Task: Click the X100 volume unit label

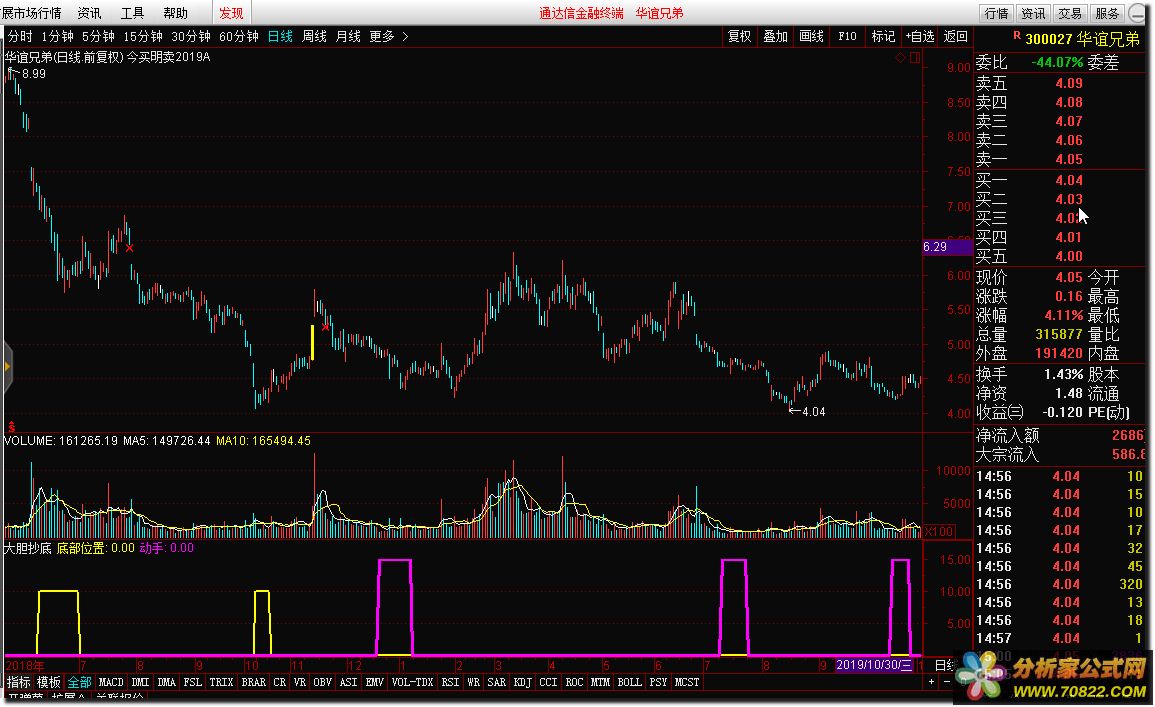Action: tap(938, 531)
